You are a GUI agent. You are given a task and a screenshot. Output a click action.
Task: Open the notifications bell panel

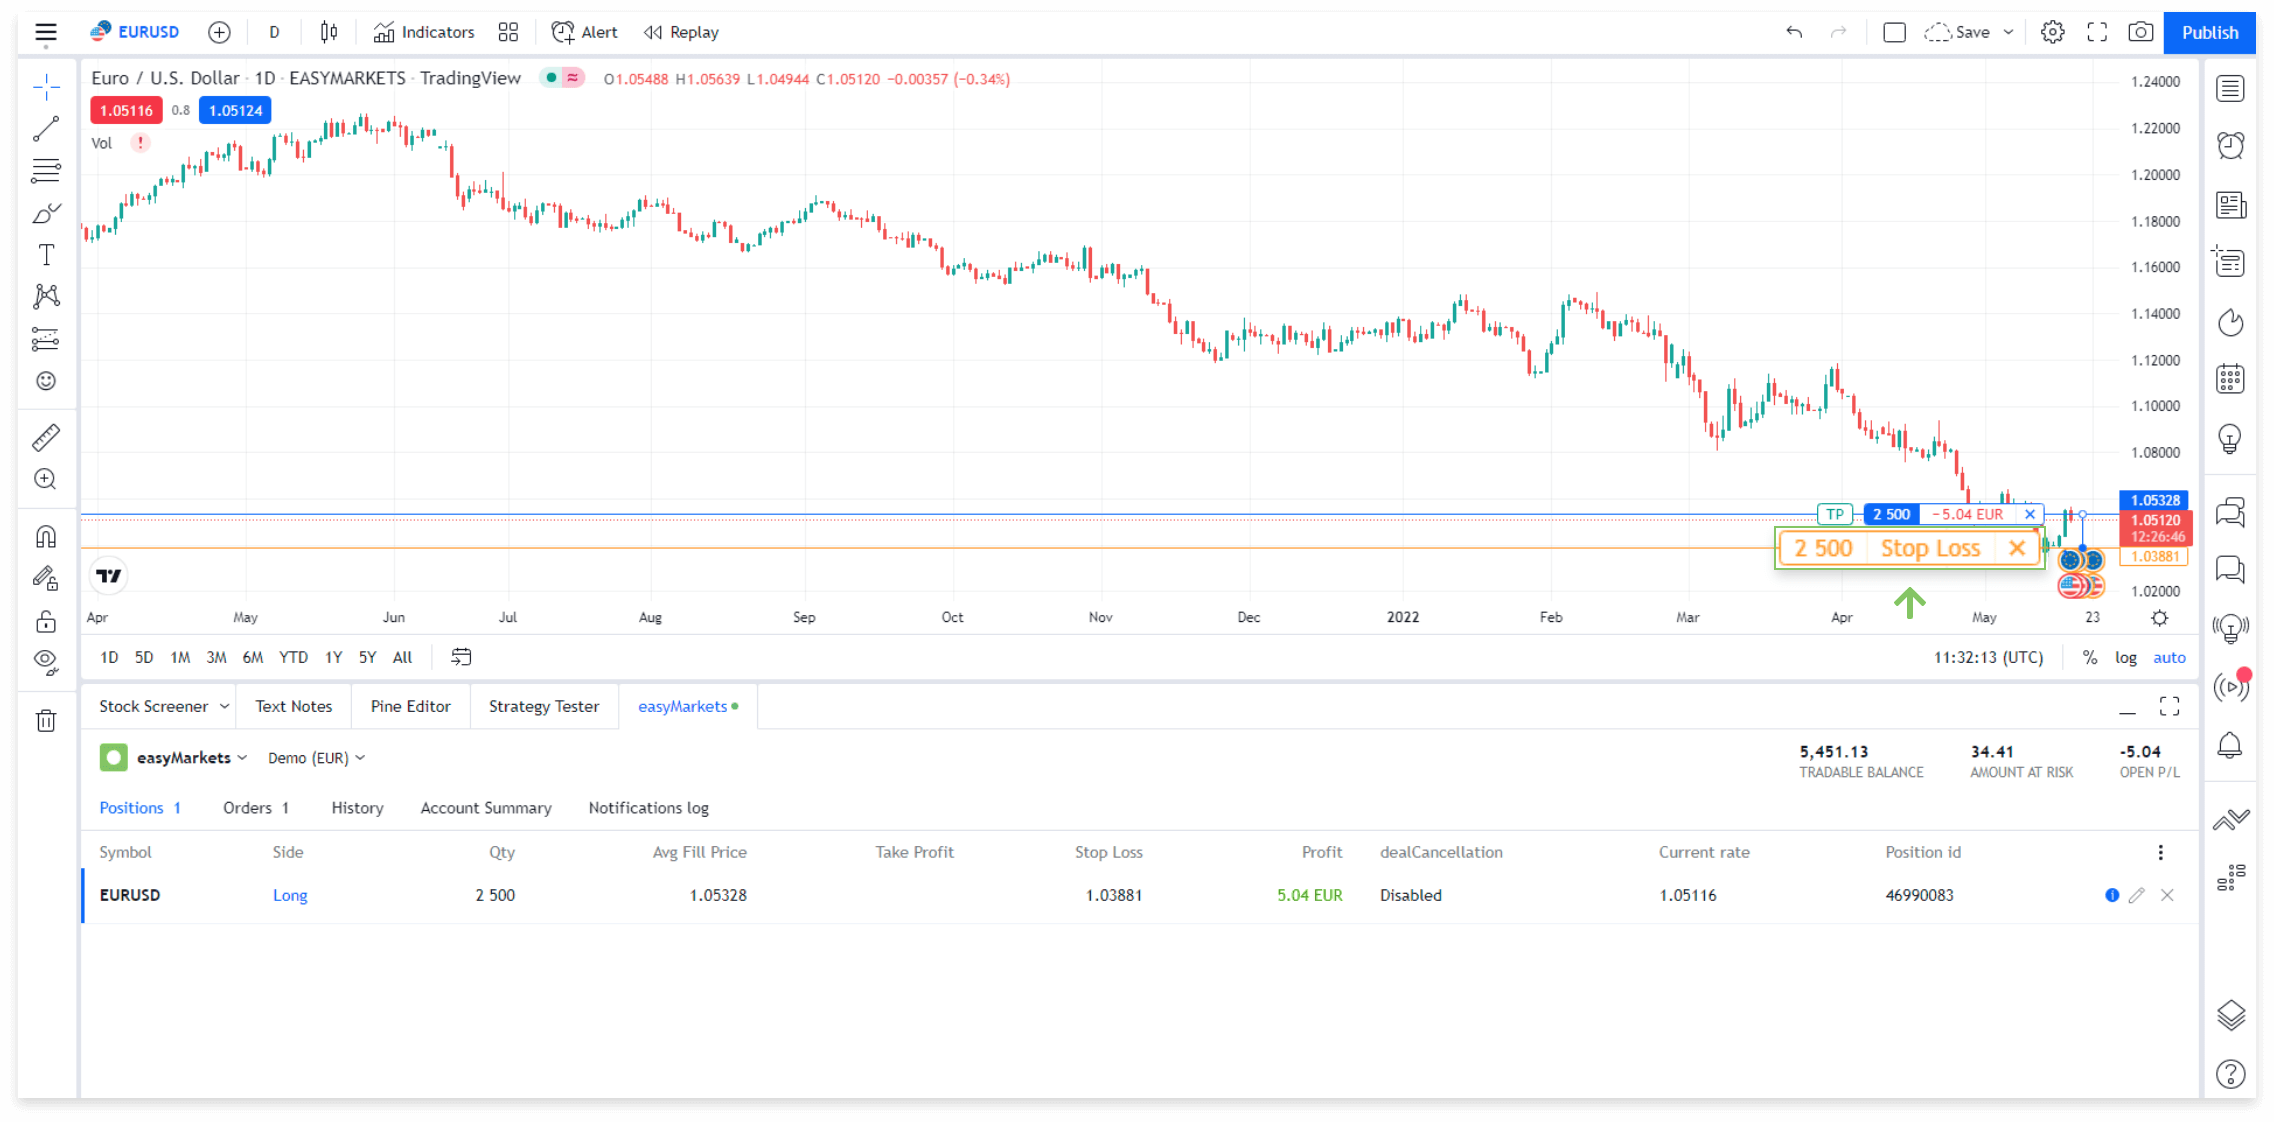pyautogui.click(x=2231, y=745)
